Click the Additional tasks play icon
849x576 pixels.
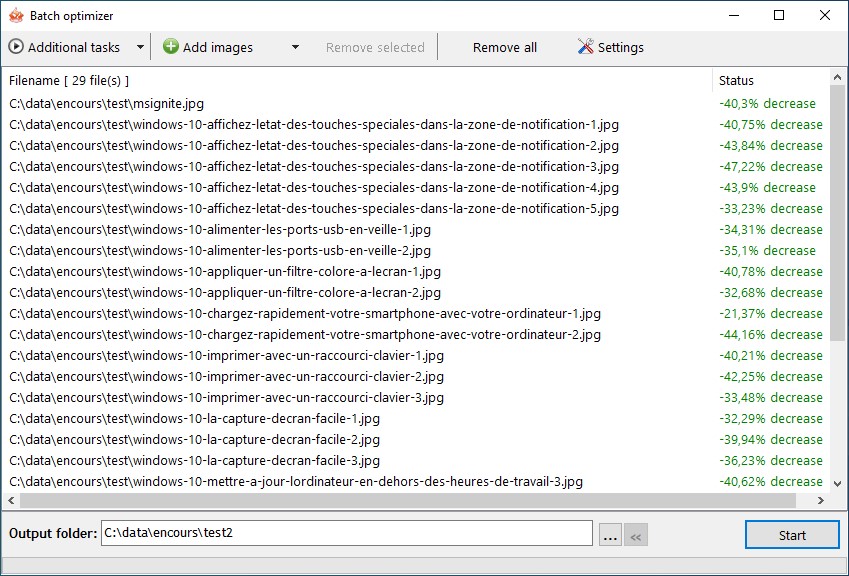pyautogui.click(x=16, y=47)
